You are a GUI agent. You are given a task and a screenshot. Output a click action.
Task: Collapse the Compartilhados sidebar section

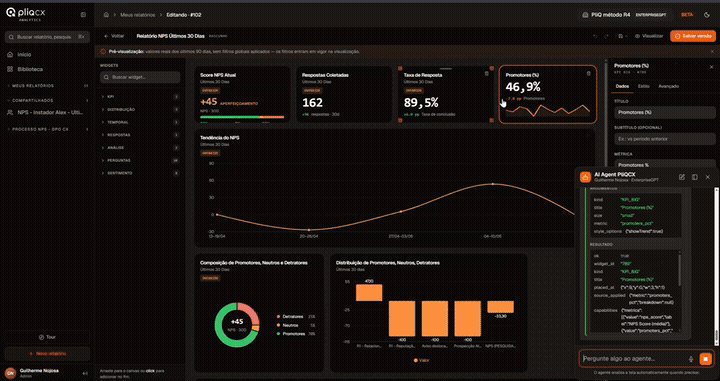pyautogui.click(x=47, y=101)
